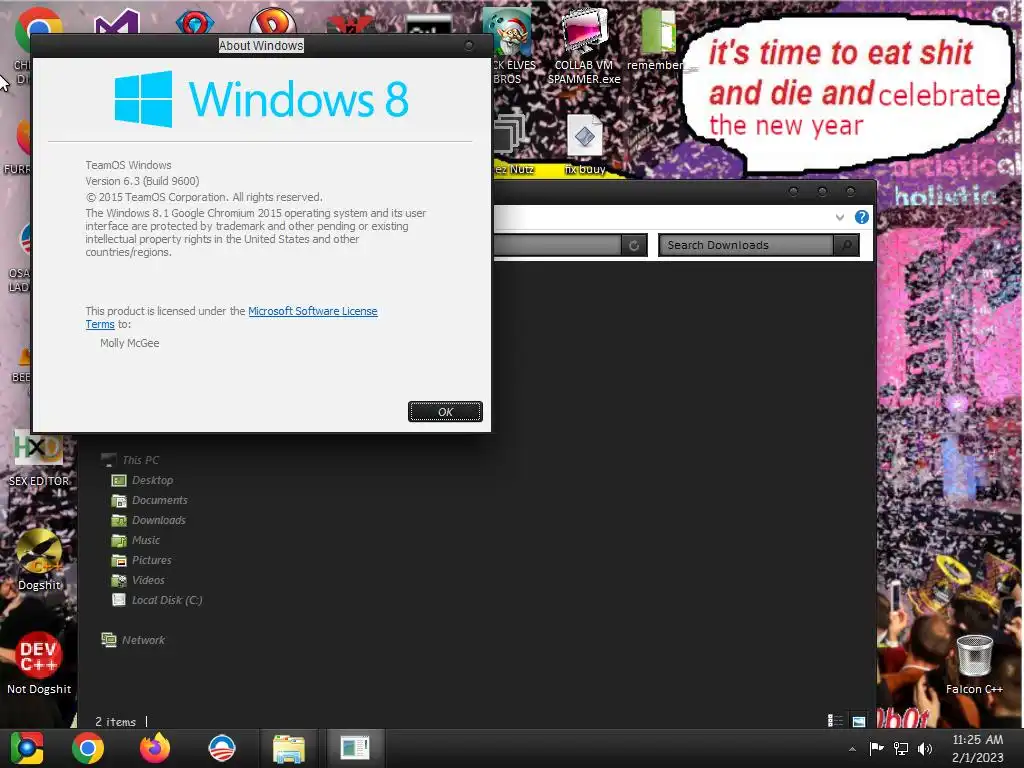Click OK in About Windows dialog
Viewport: 1024px width, 768px height.
pos(445,412)
